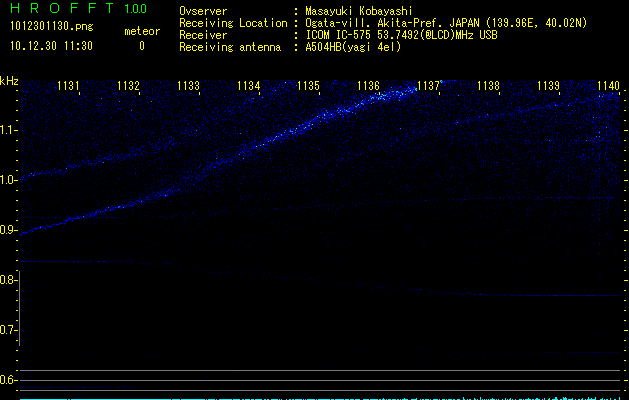Click the Ovserver field label
Screen dimensions: 629x400
pyautogui.click(x=203, y=11)
